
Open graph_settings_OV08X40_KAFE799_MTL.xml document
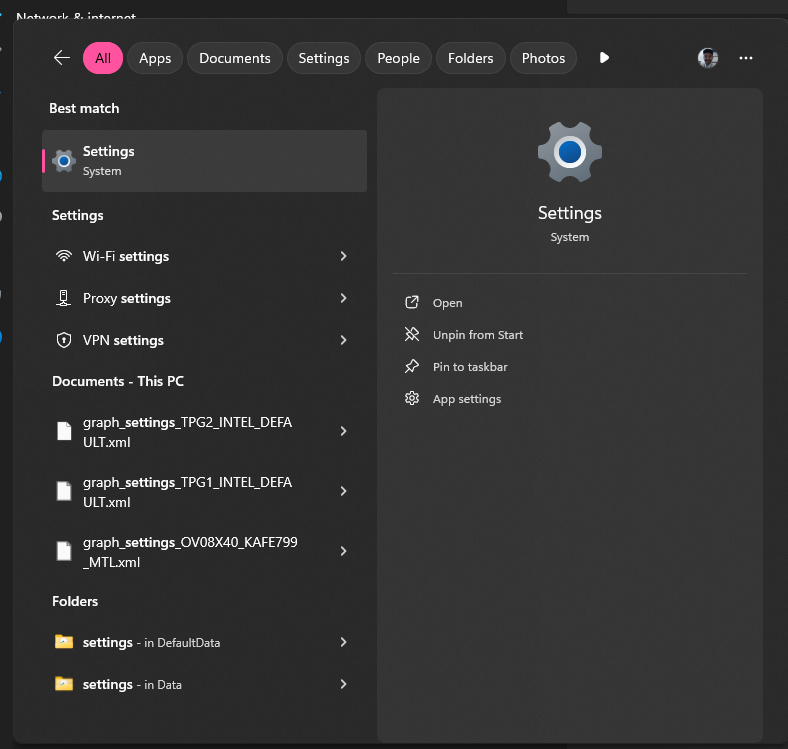(x=190, y=552)
